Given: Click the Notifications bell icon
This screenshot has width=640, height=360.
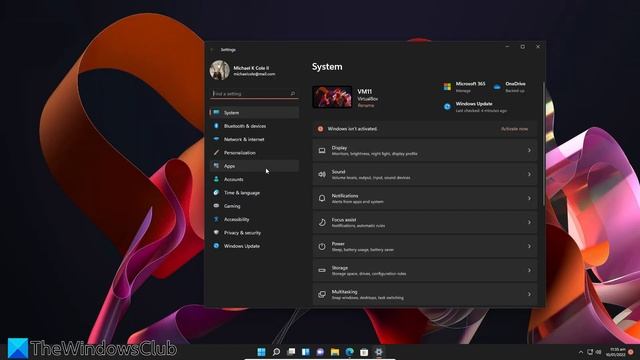Looking at the screenshot, I should (x=322, y=198).
